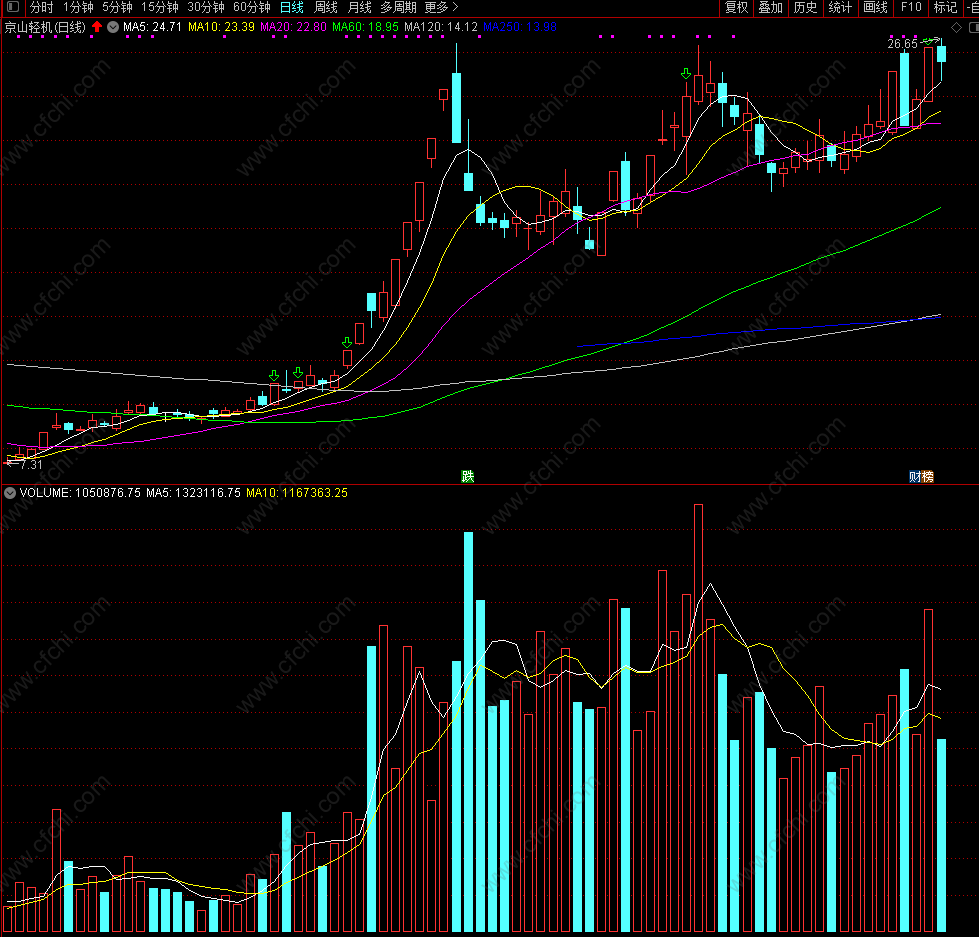
Task: Open the 多周期 multi-period view
Action: 398,7
